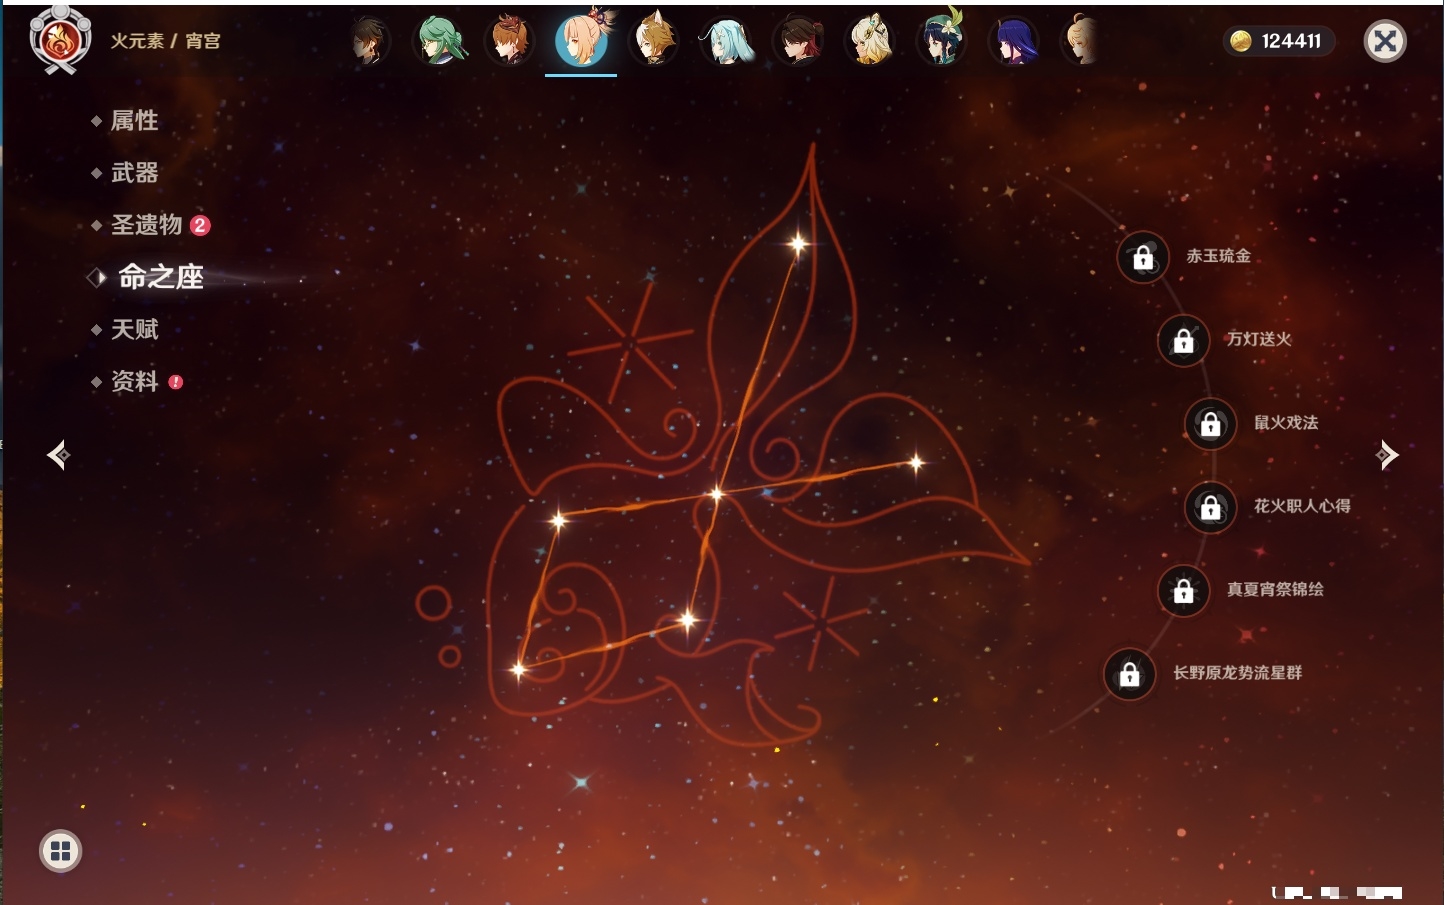Screen dimensions: 1444x905
Task: Select the dark-haired Zhongli avatar
Action: [x=369, y=41]
